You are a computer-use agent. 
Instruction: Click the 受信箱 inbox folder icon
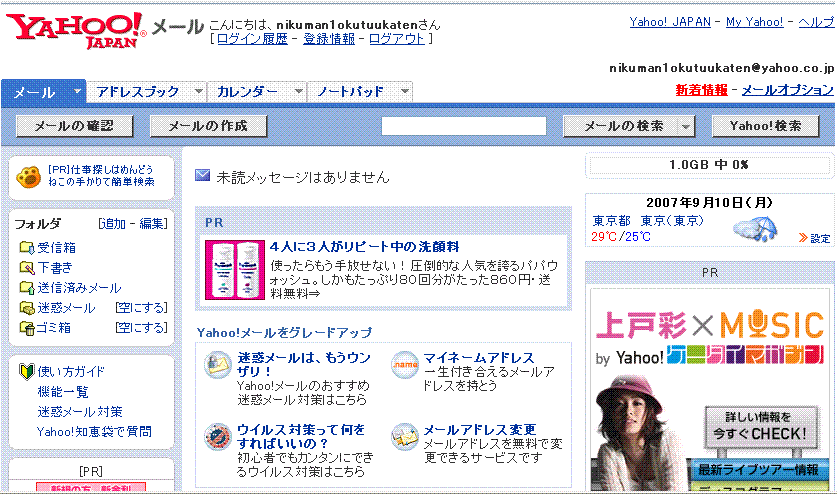click(27, 247)
